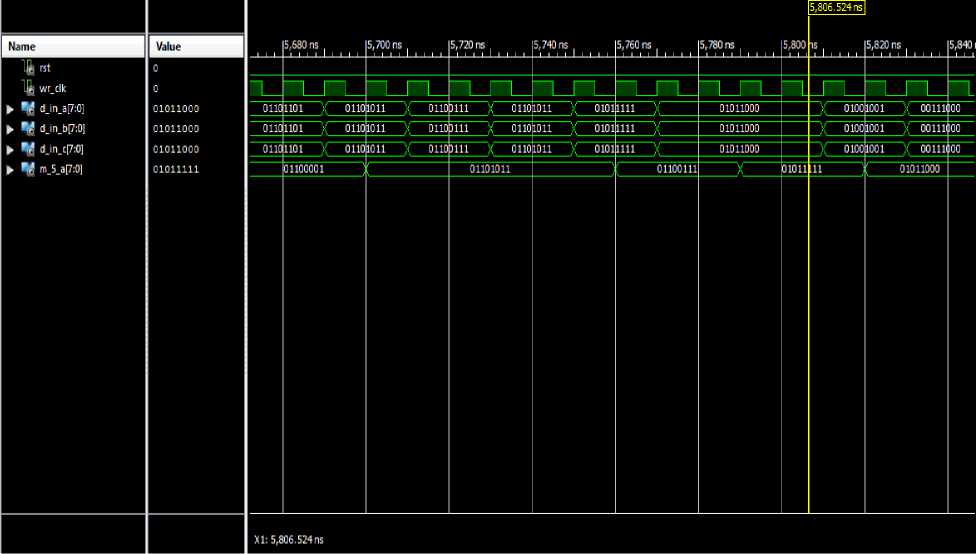Click the rst value 0

(156, 68)
